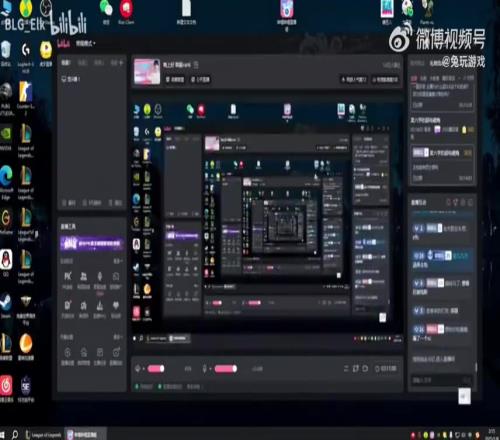Open the PK battle tool
Screen dimensions: 500x440
click(68, 280)
